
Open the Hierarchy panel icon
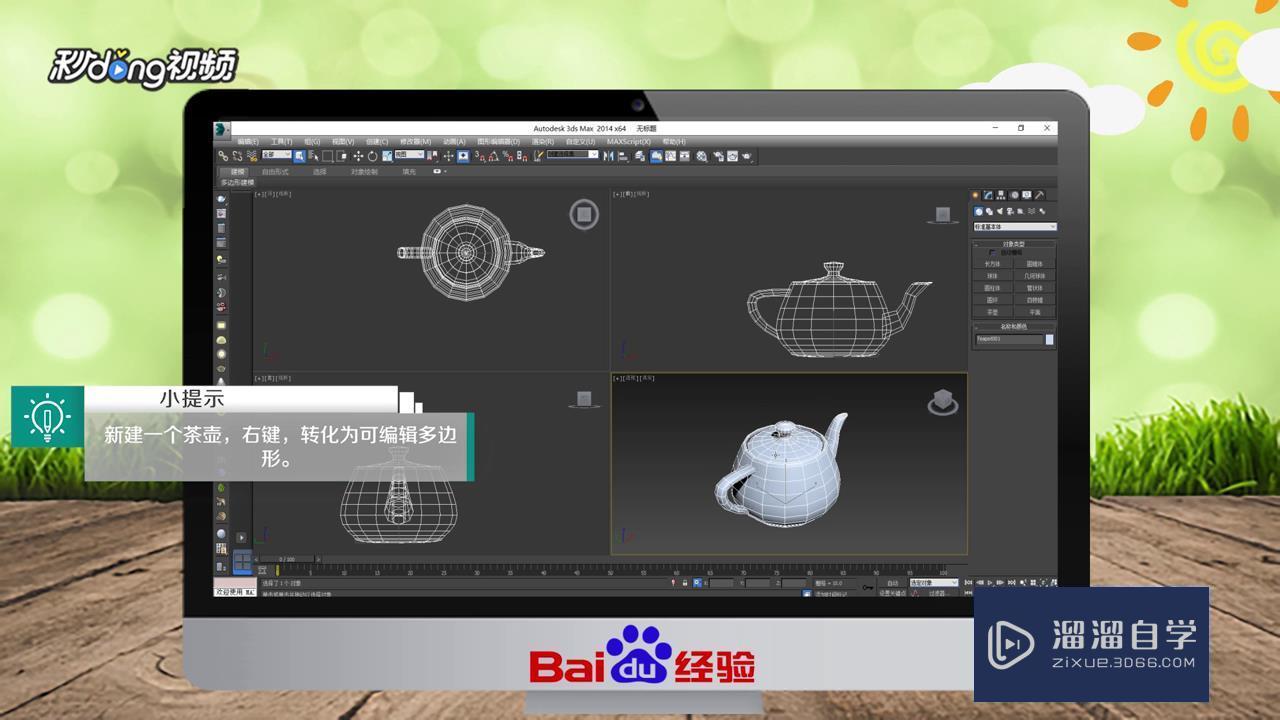coord(1001,195)
